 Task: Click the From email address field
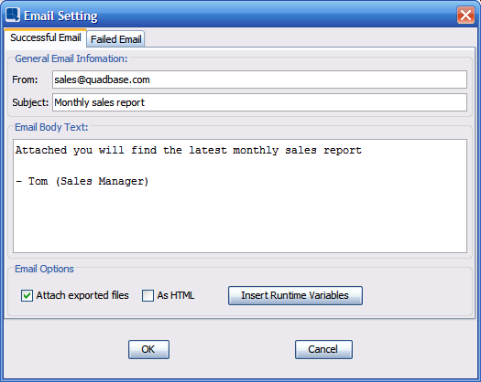pyautogui.click(x=259, y=79)
